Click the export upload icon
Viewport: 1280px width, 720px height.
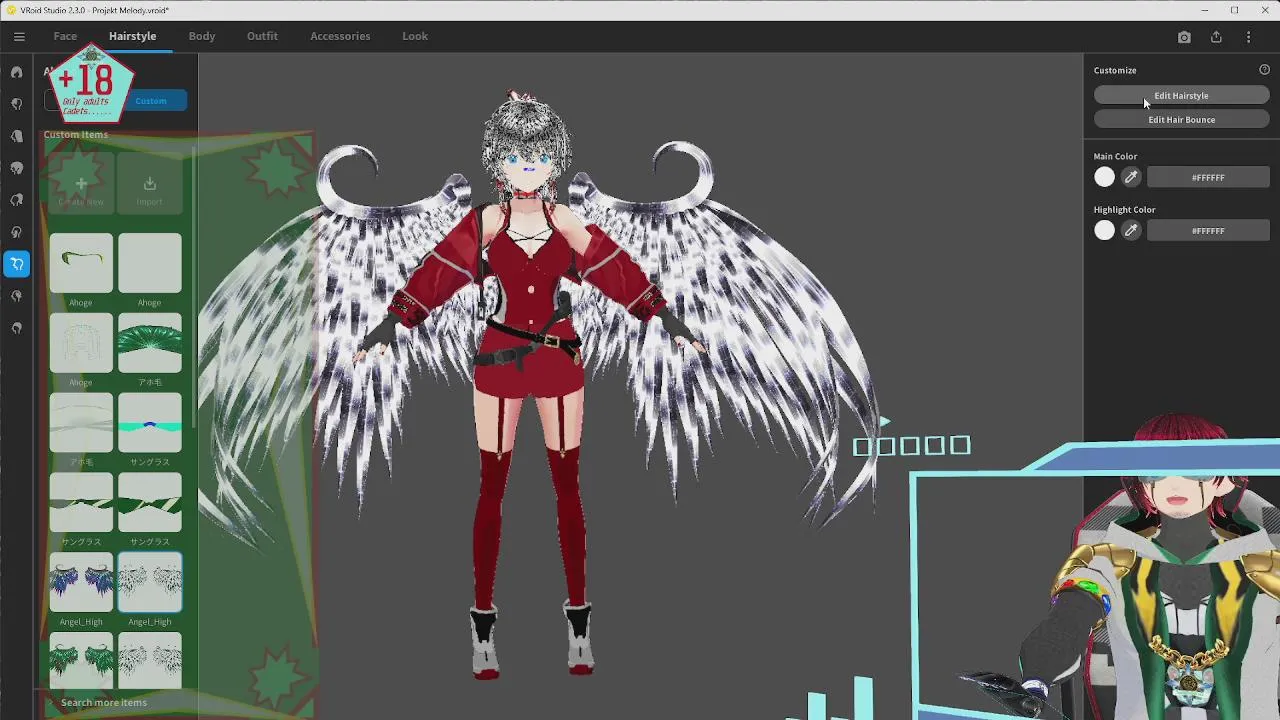tap(1216, 37)
